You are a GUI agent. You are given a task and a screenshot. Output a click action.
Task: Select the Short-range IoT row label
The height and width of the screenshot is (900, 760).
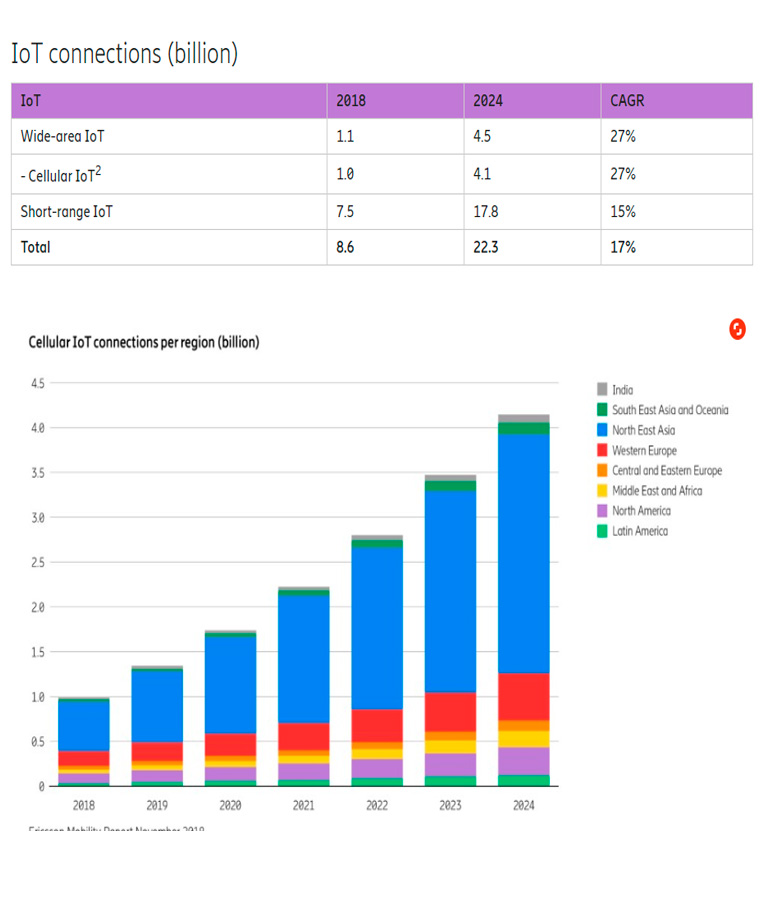pyautogui.click(x=68, y=212)
